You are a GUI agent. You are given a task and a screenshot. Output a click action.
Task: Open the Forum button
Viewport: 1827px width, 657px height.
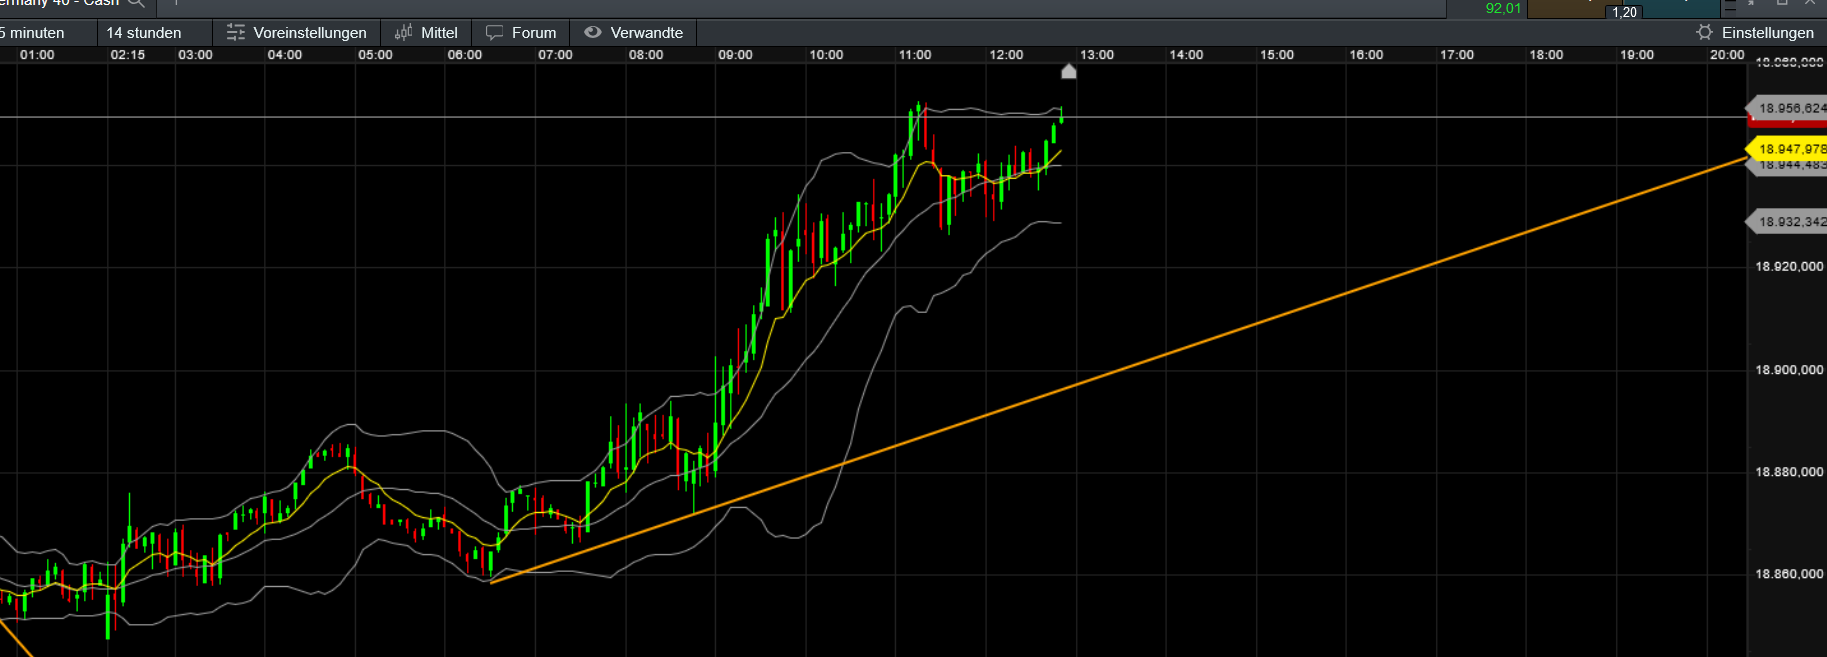pyautogui.click(x=521, y=33)
